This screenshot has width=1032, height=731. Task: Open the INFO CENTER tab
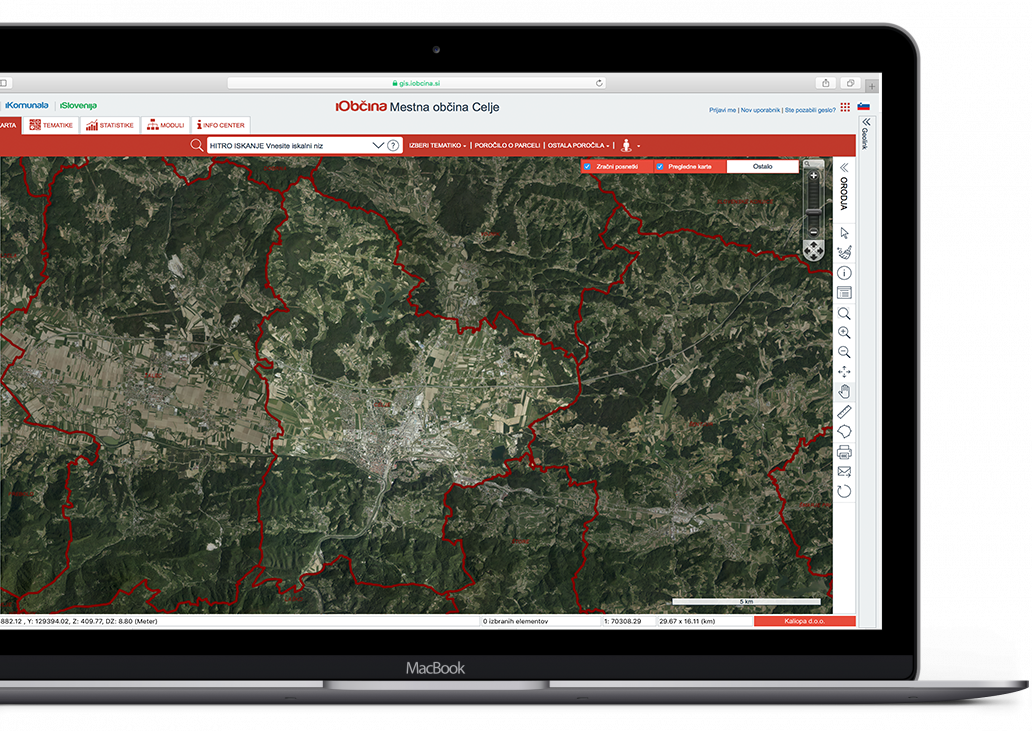pyautogui.click(x=220, y=125)
